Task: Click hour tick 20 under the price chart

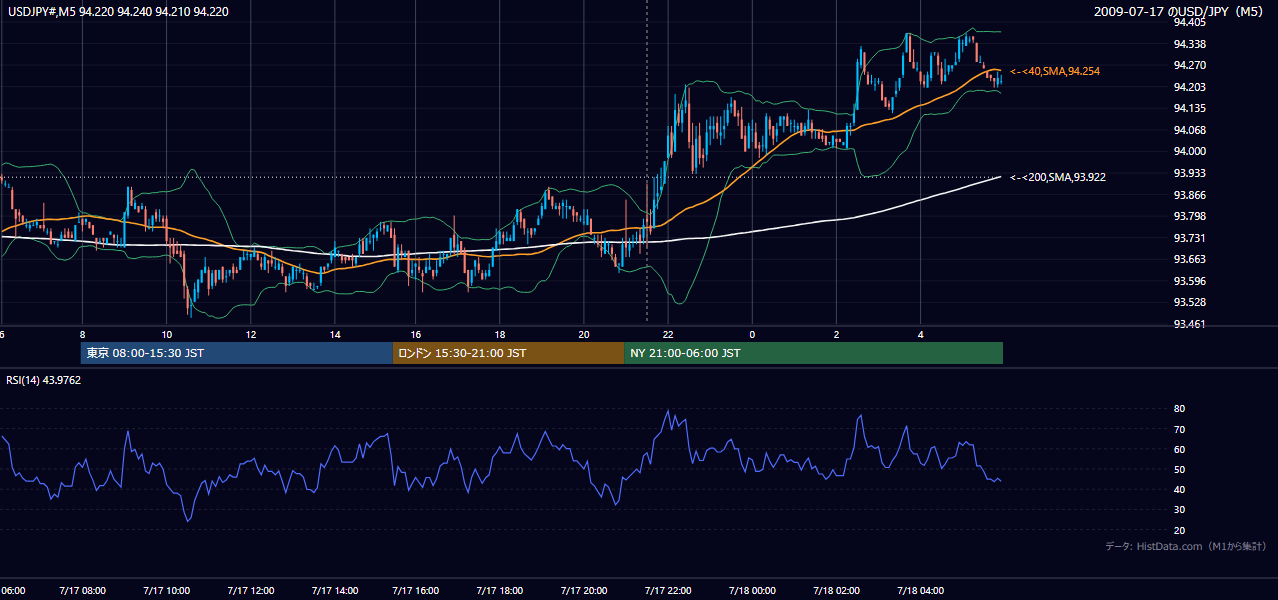Action: (x=584, y=334)
